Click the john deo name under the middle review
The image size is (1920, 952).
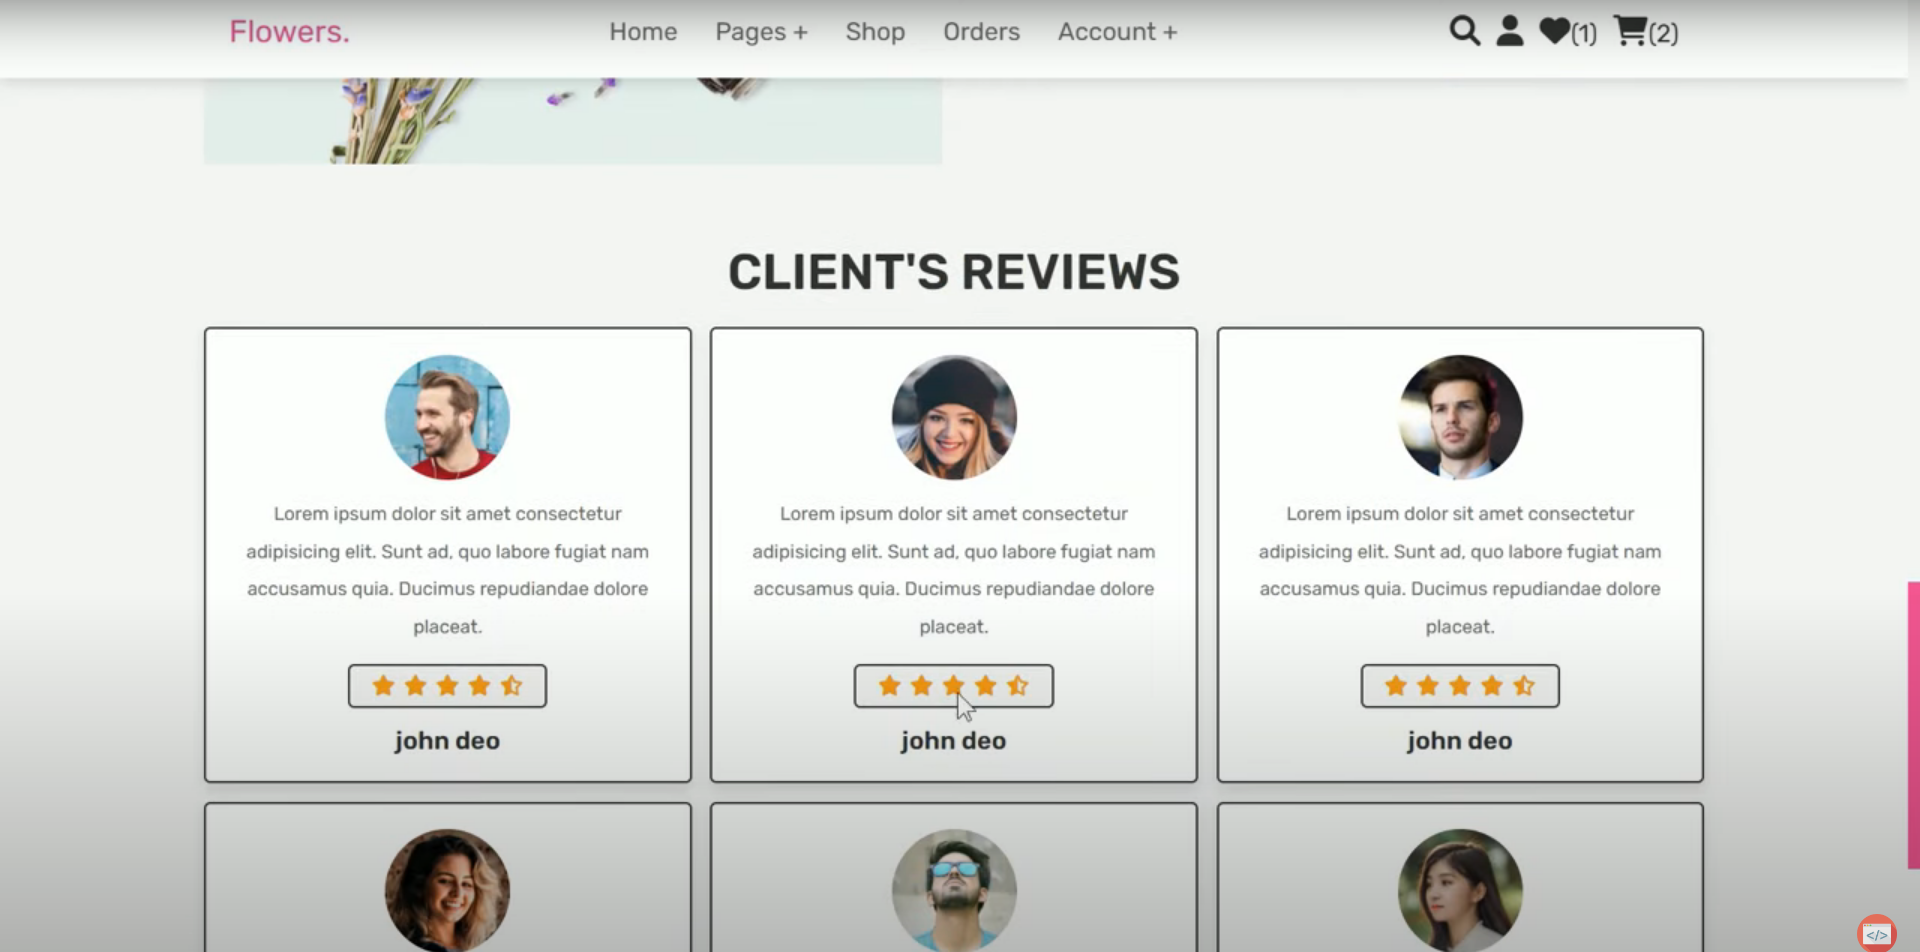pyautogui.click(x=953, y=740)
